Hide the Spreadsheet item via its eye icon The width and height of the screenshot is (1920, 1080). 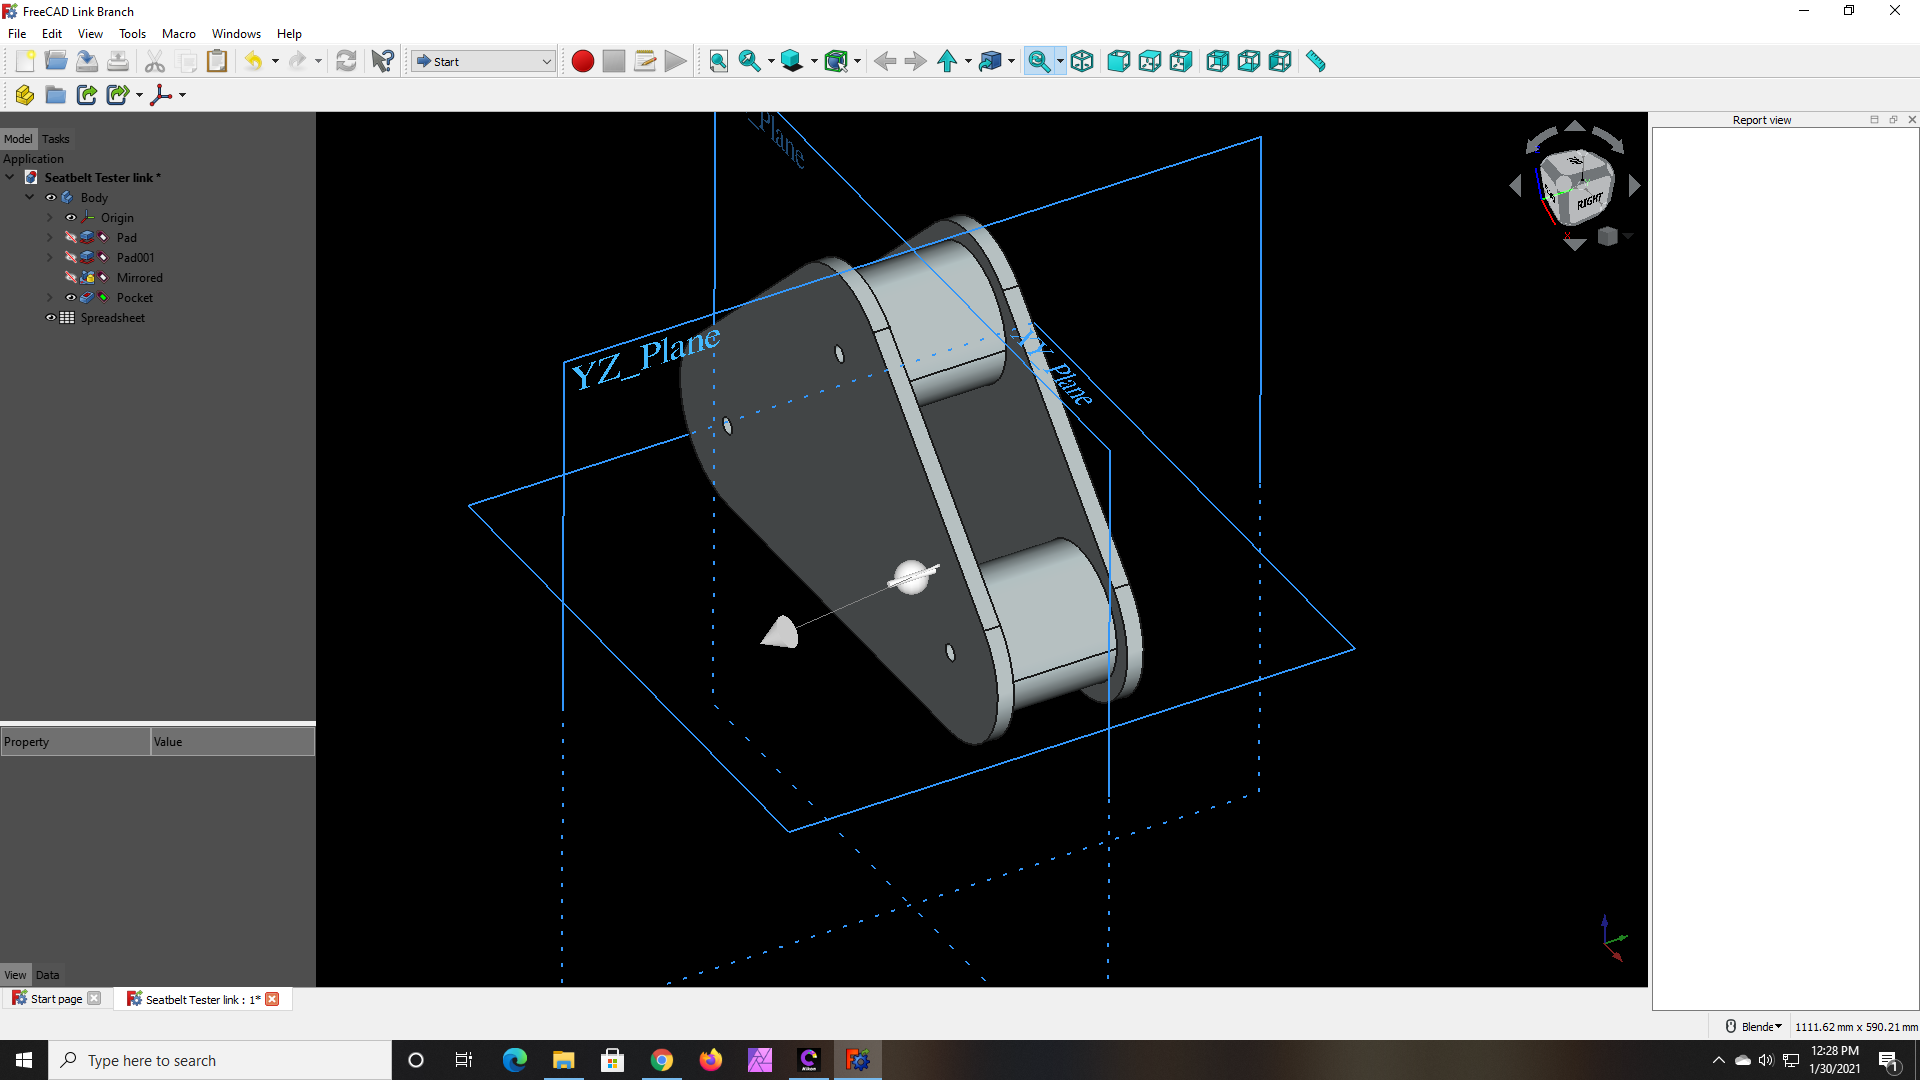point(50,318)
